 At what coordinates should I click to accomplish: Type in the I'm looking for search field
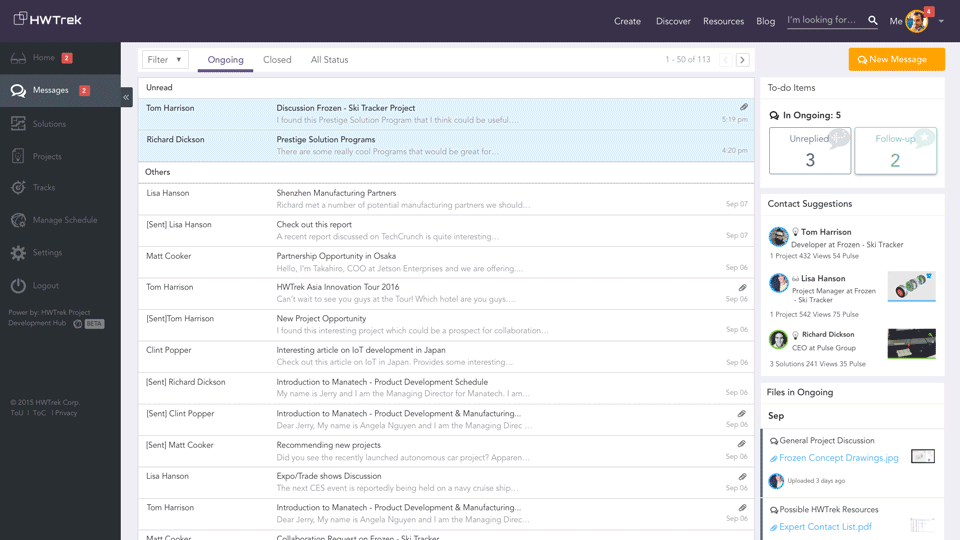click(824, 20)
